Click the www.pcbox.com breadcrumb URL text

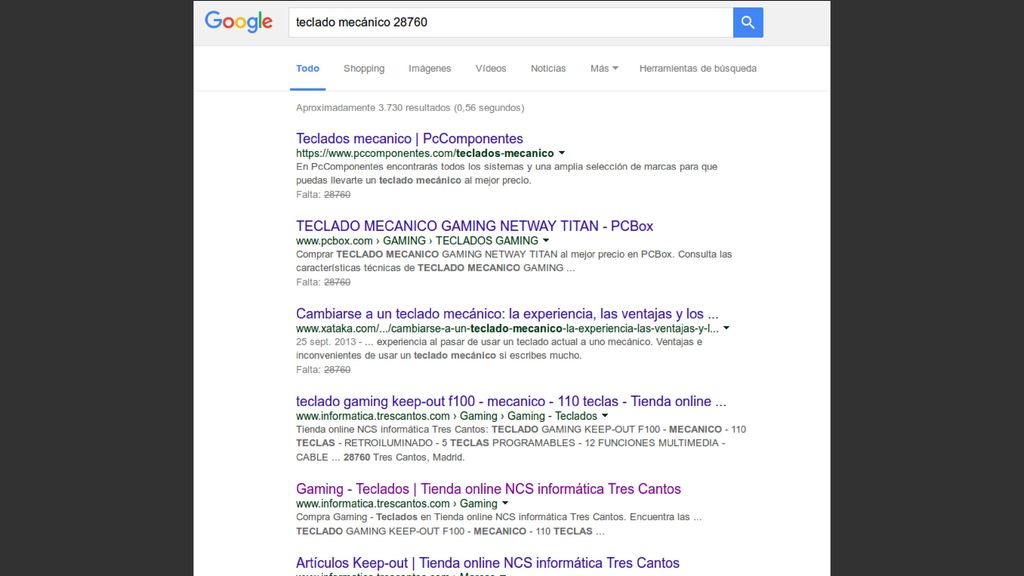417,241
